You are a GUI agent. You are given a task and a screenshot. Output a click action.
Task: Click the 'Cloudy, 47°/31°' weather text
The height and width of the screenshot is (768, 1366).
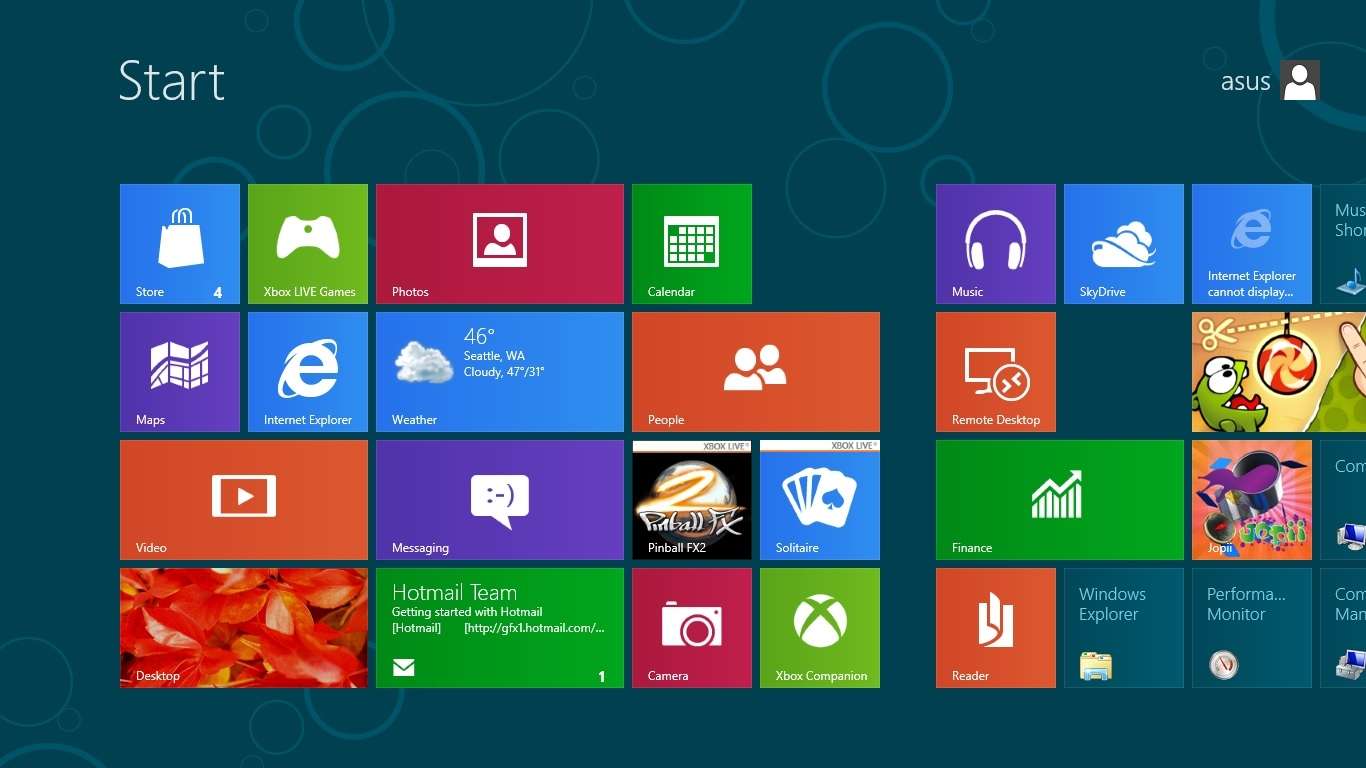pyautogui.click(x=504, y=372)
